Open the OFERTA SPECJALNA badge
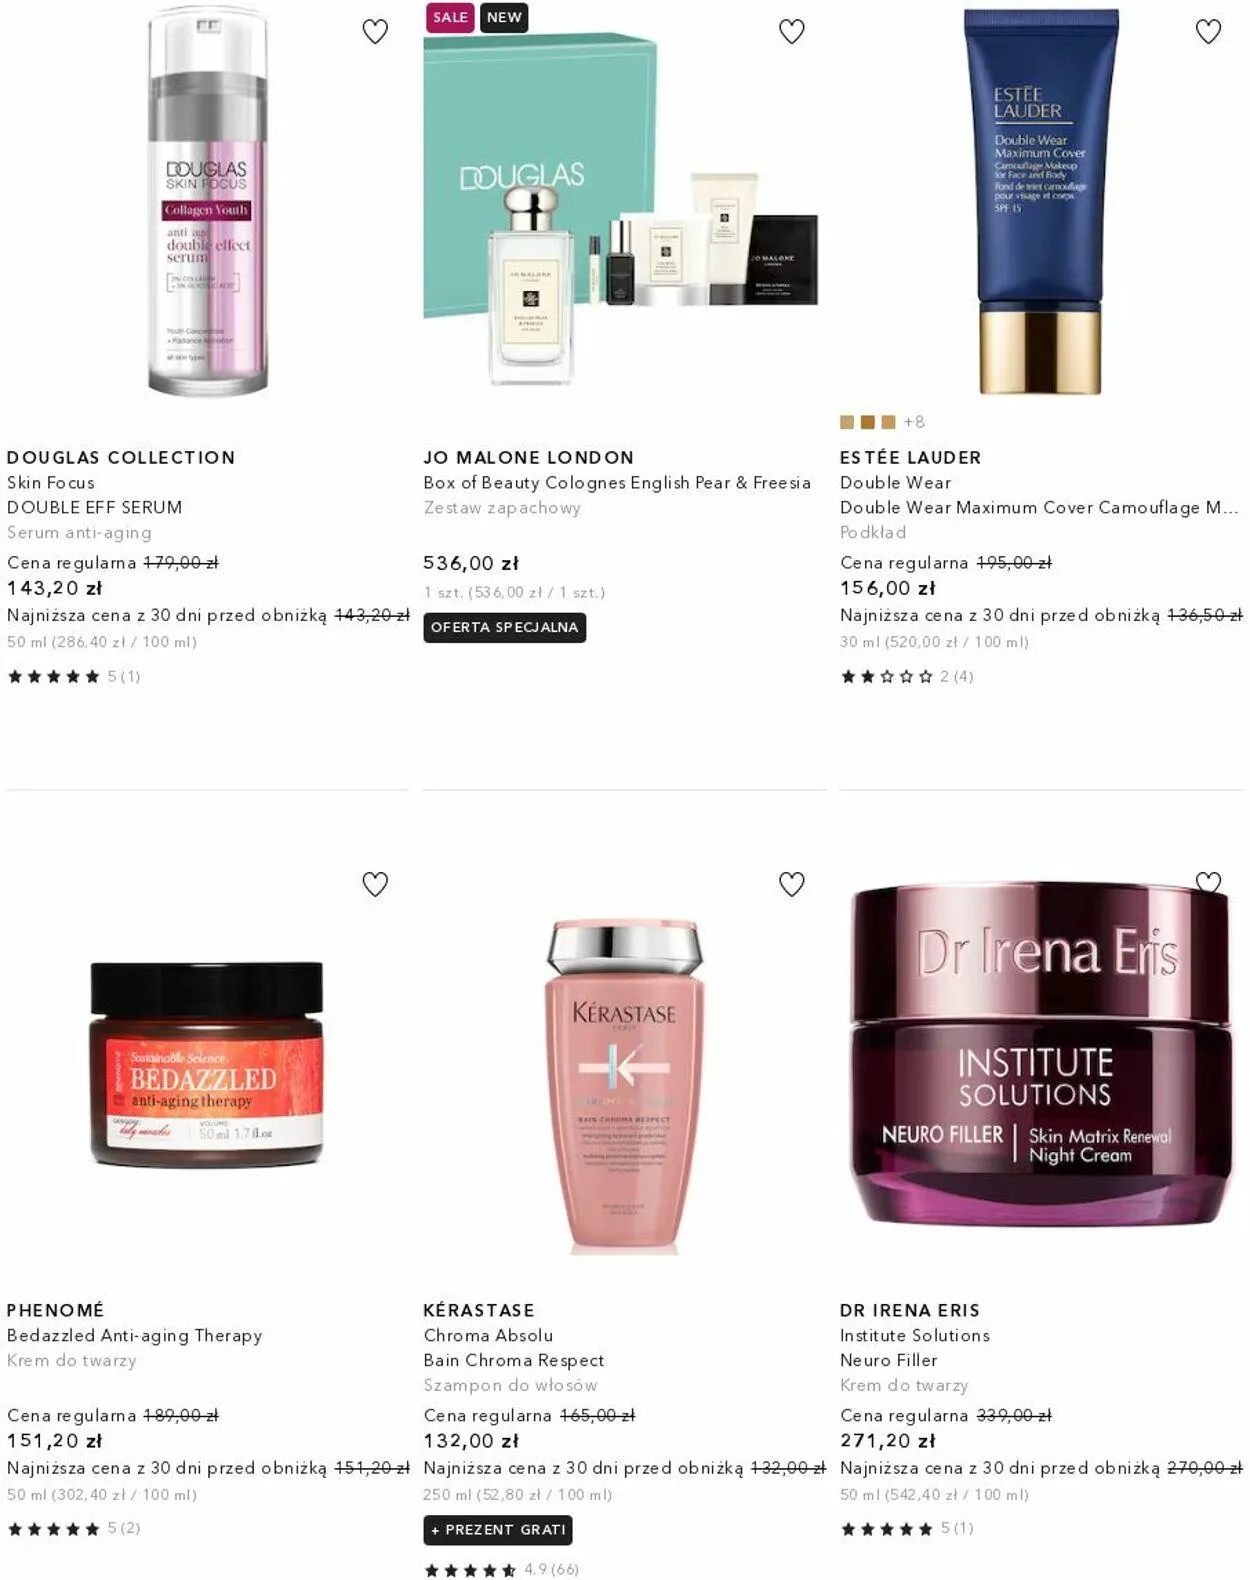This screenshot has height=1580, width=1250. (x=505, y=627)
